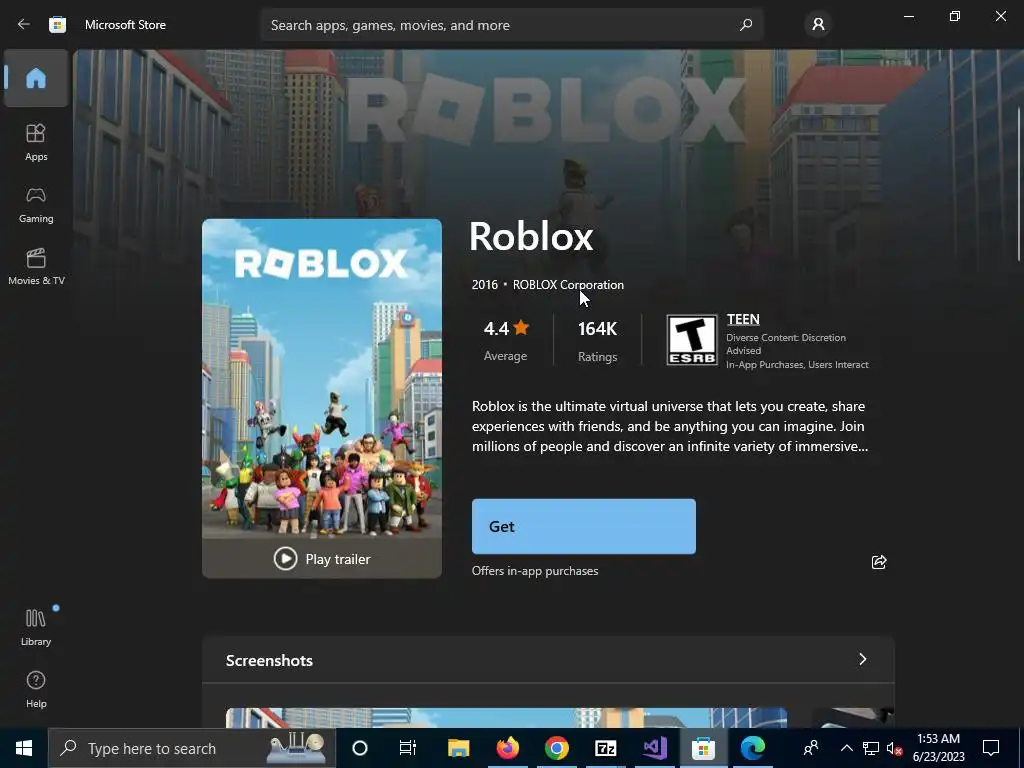Open ROBLOX Corporation publisher link
Image resolution: width=1024 pixels, height=768 pixels.
(568, 285)
